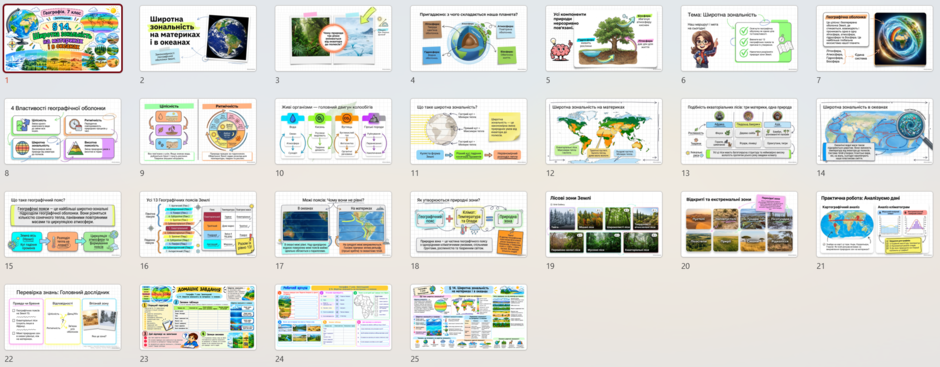Select slide 7 thumbnail
This screenshot has height=367, width=940.
[875, 38]
